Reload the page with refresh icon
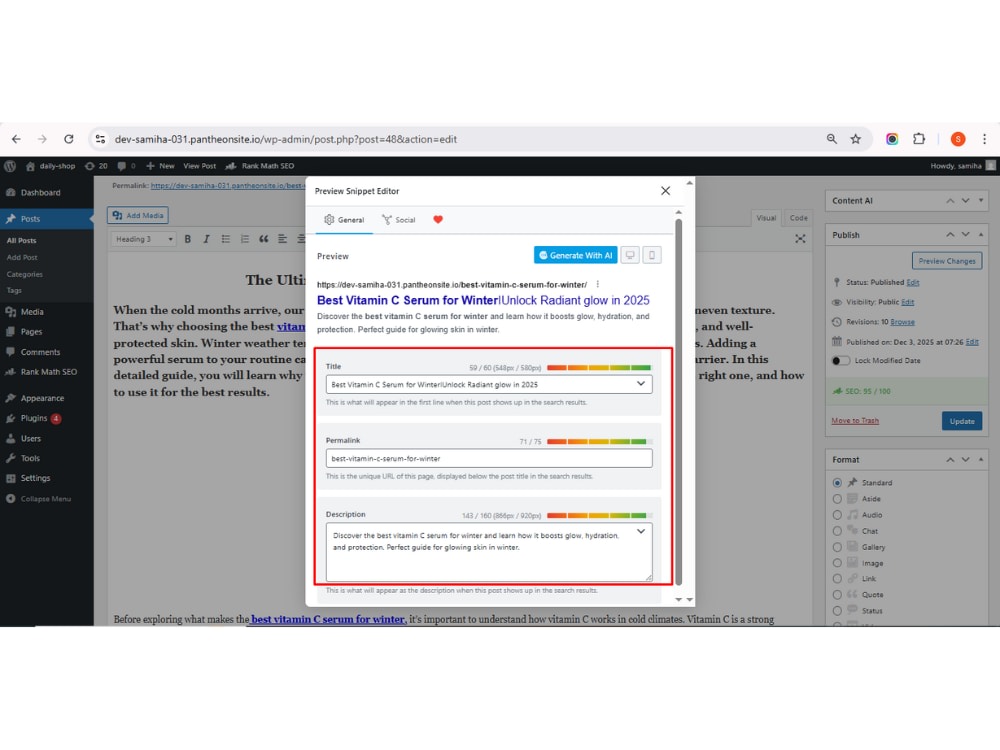This screenshot has width=1000, height=750. [x=69, y=139]
